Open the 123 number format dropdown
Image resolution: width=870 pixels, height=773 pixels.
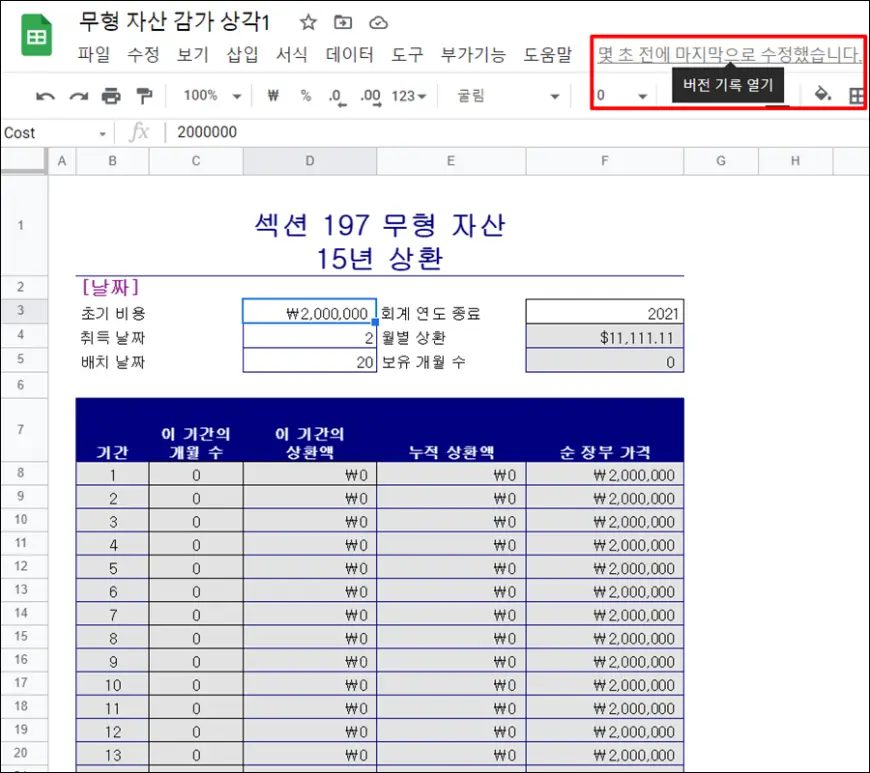(409, 96)
